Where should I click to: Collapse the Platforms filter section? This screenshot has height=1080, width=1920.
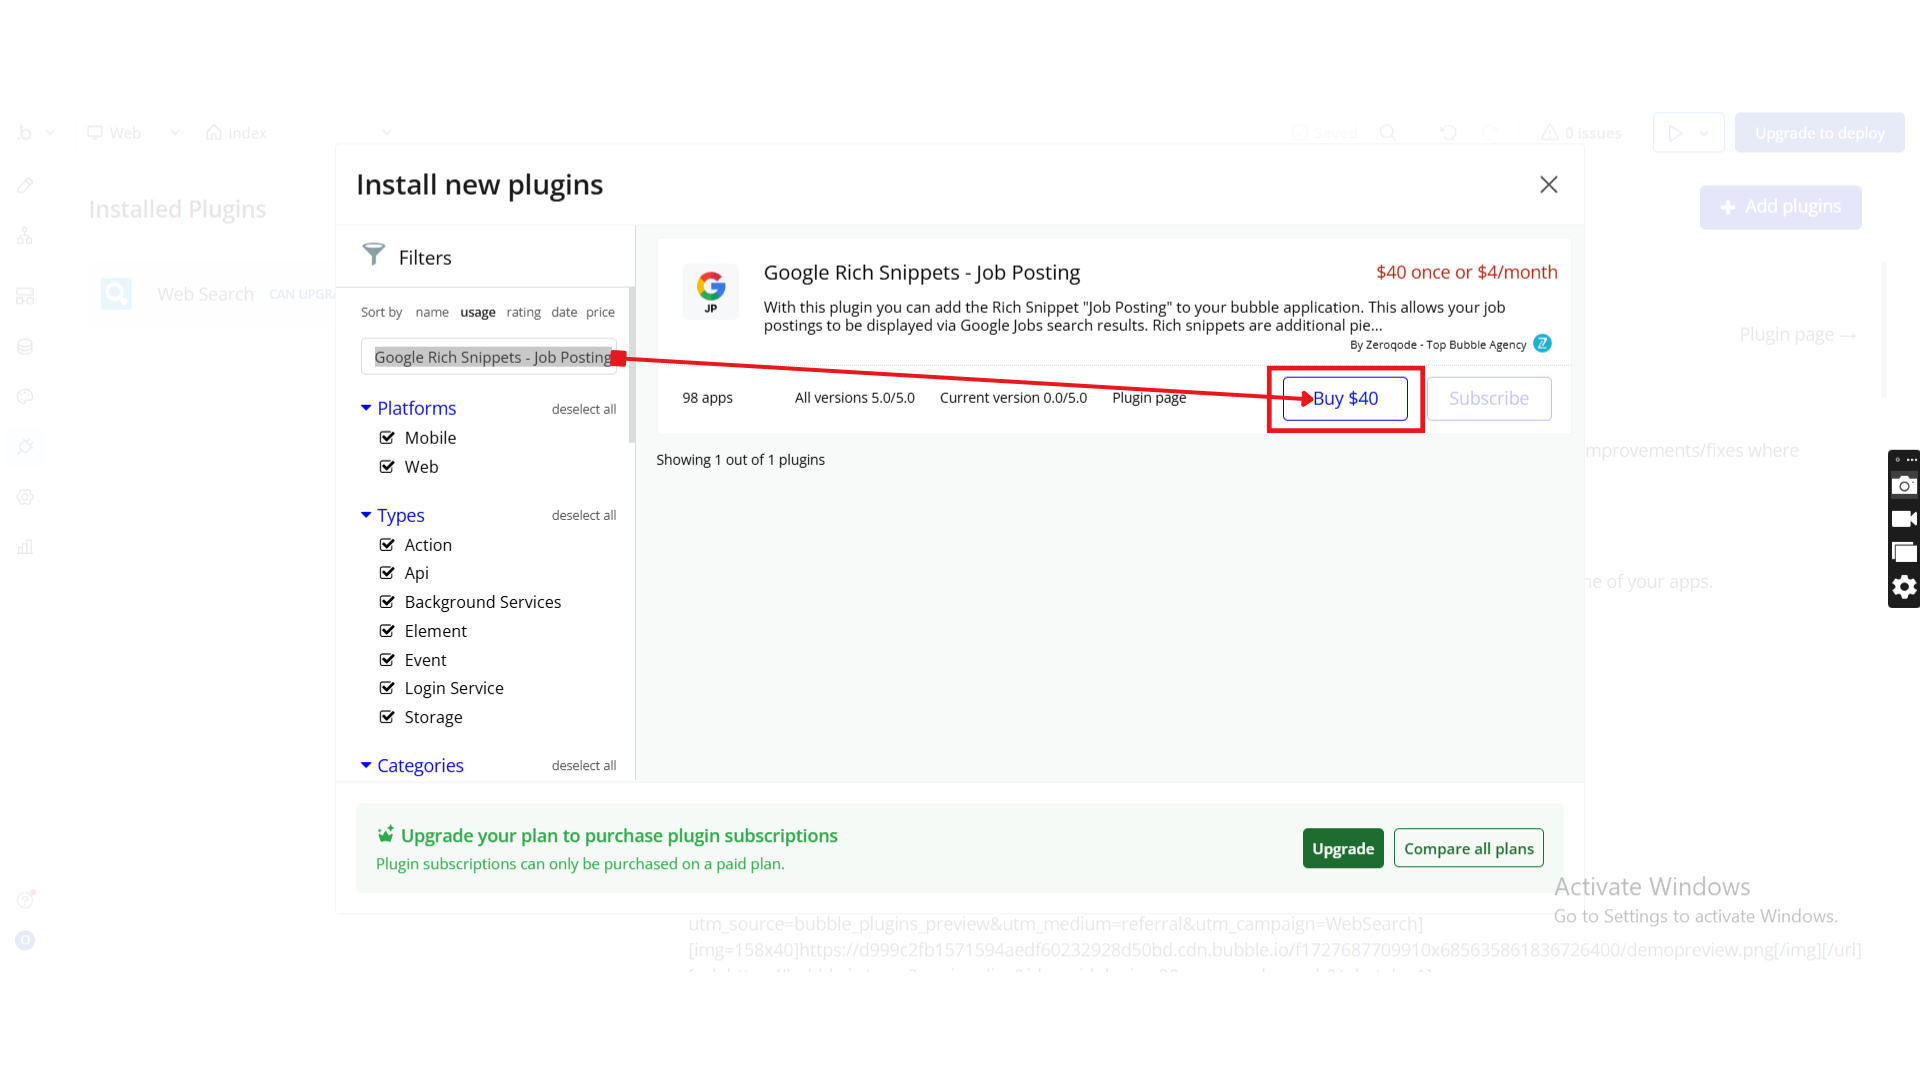tap(366, 408)
